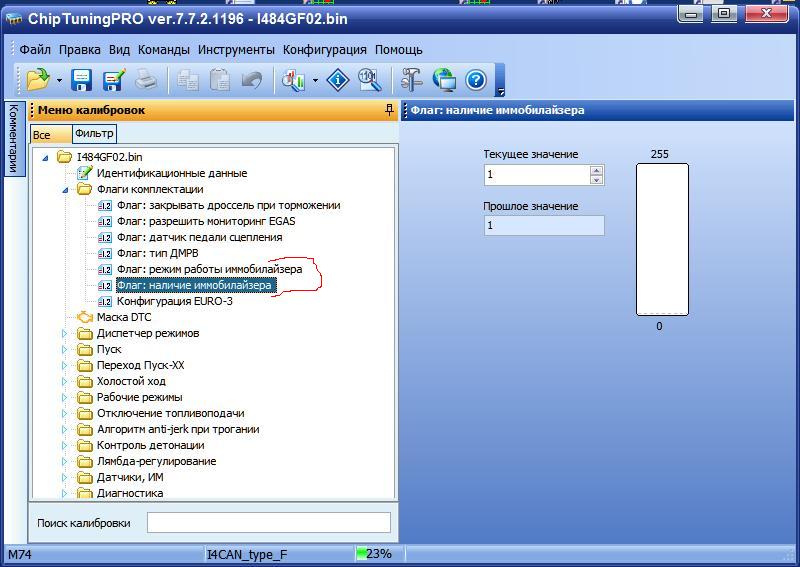Image resolution: width=800 pixels, height=567 pixels.
Task: Click the I4CAN_type_F status bar entry
Action: coord(247,554)
